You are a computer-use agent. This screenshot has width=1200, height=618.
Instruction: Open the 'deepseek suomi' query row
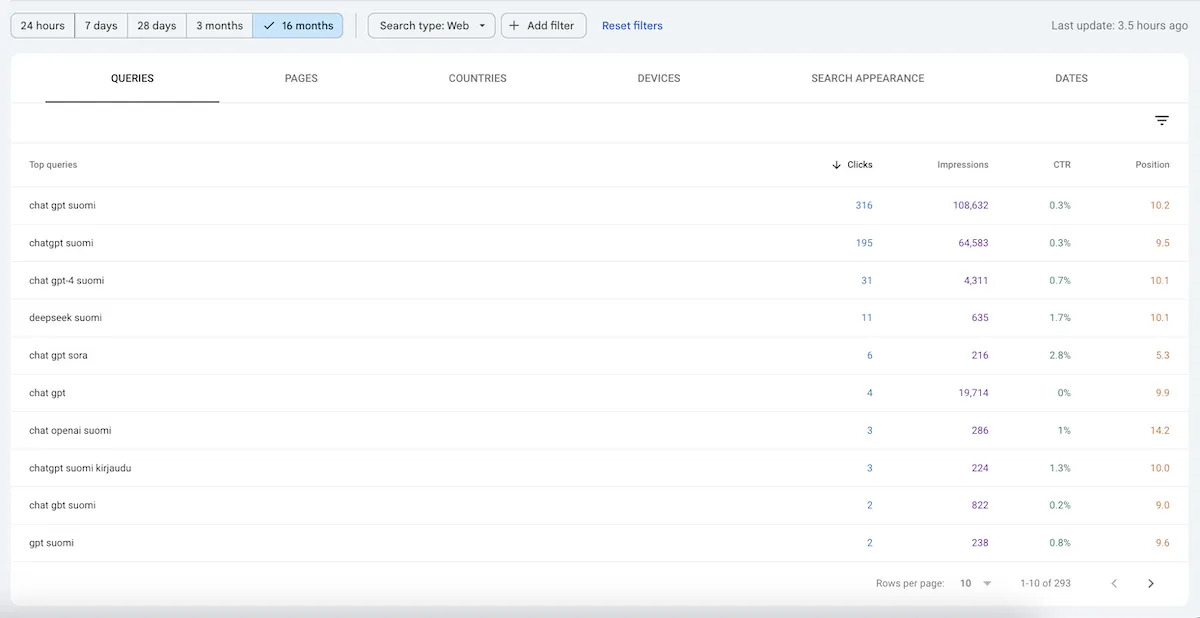pyautogui.click(x=600, y=318)
